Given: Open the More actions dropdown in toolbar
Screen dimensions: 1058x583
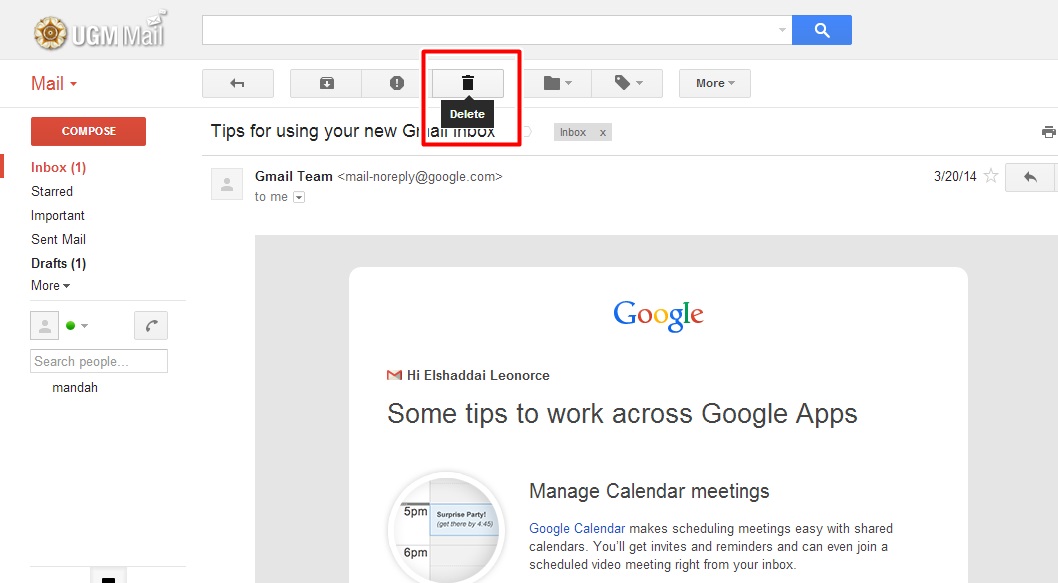Looking at the screenshot, I should tap(715, 84).
